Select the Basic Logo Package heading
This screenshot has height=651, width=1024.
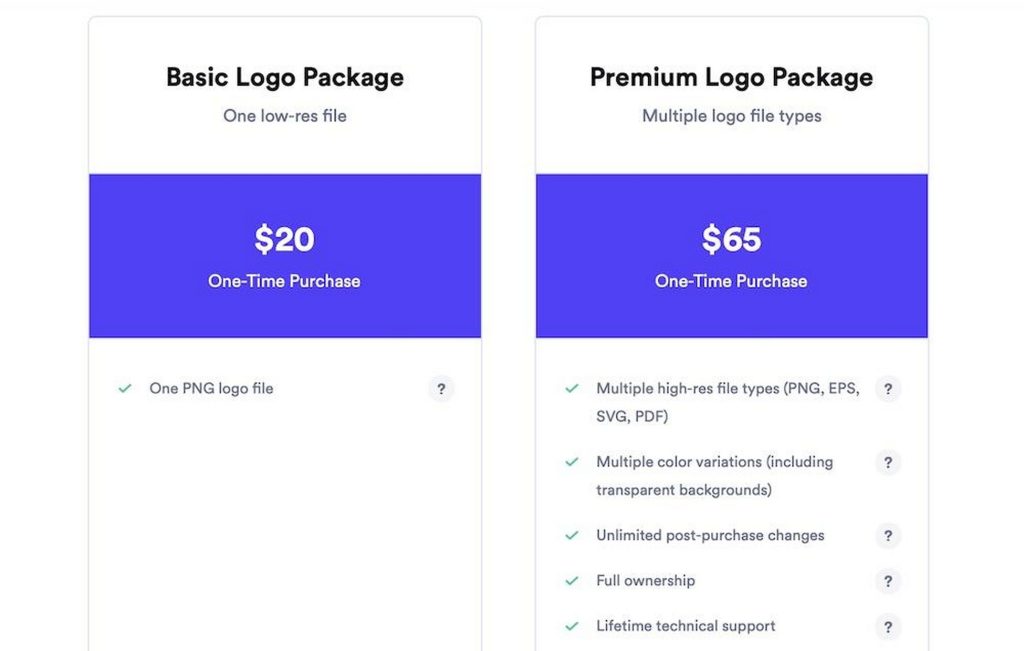[x=285, y=77]
